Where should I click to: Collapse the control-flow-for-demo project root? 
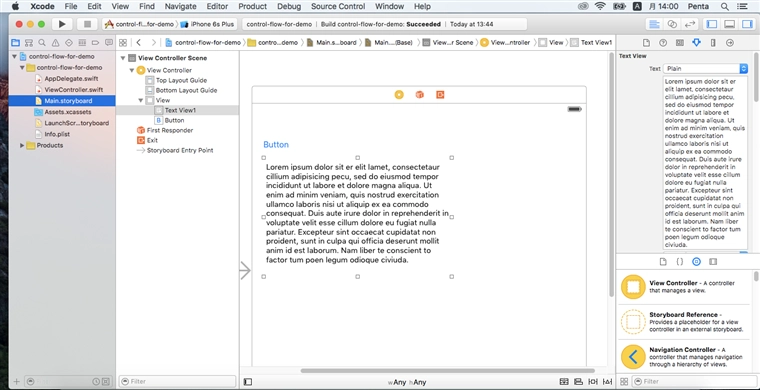pyautogui.click(x=15, y=56)
